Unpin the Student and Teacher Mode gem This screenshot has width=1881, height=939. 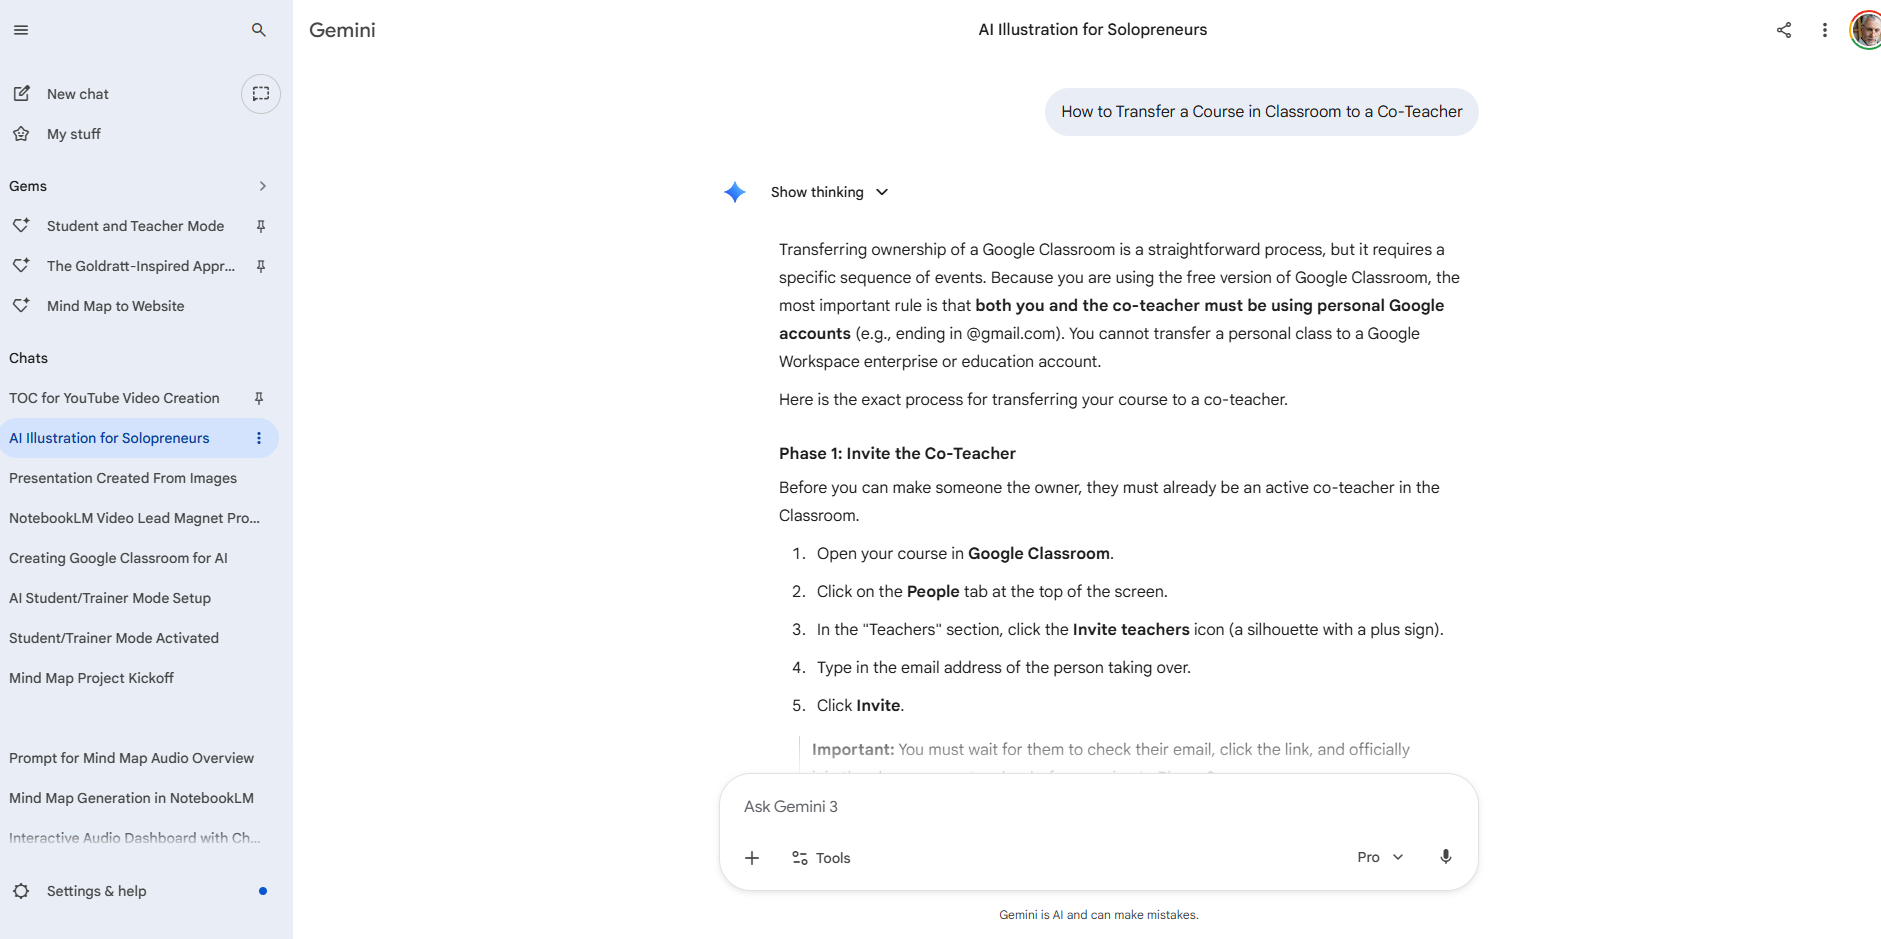click(261, 226)
